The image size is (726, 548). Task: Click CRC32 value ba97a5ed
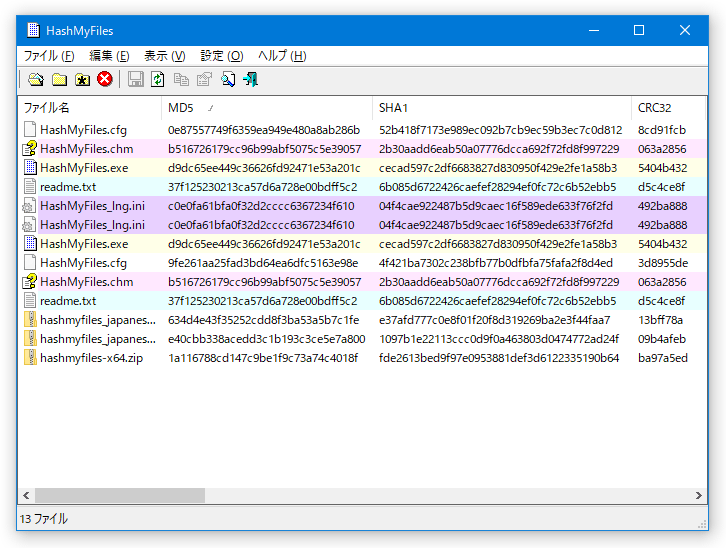pos(663,358)
